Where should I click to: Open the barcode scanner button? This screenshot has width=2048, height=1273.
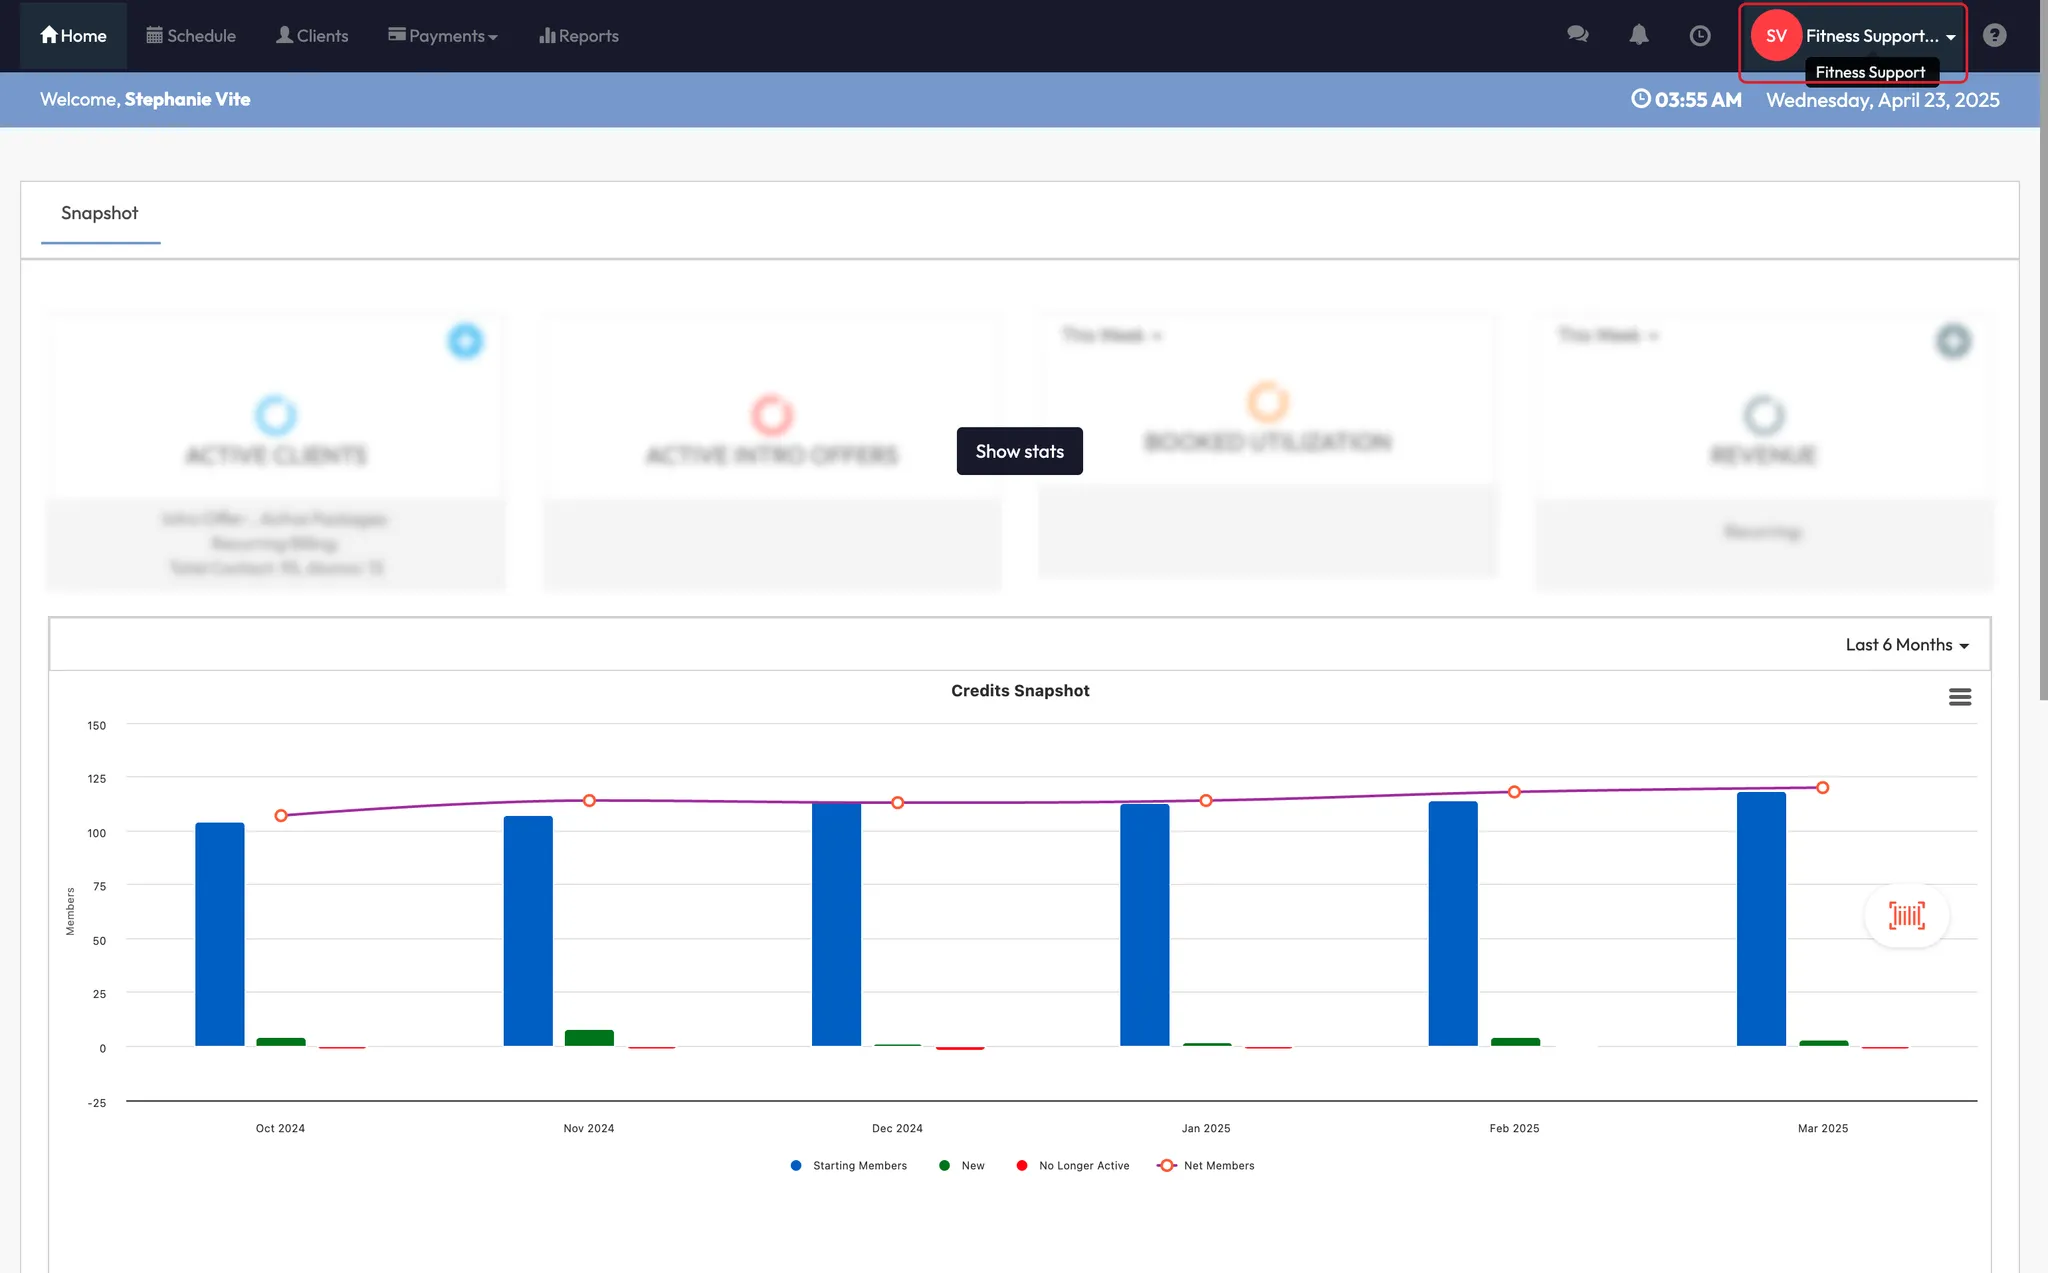click(1906, 915)
